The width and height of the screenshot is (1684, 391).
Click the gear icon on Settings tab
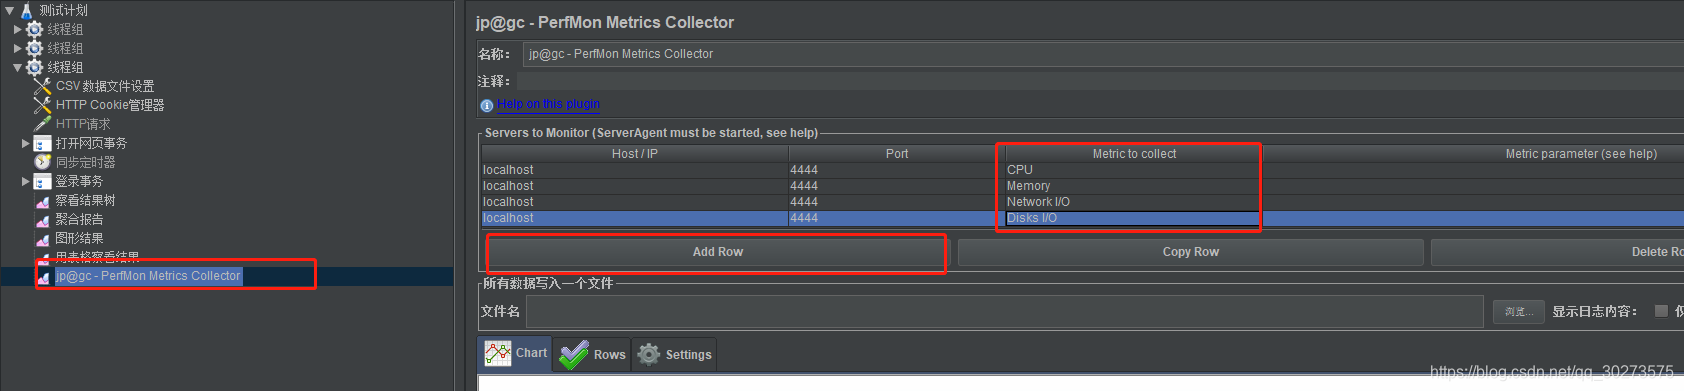tap(649, 354)
